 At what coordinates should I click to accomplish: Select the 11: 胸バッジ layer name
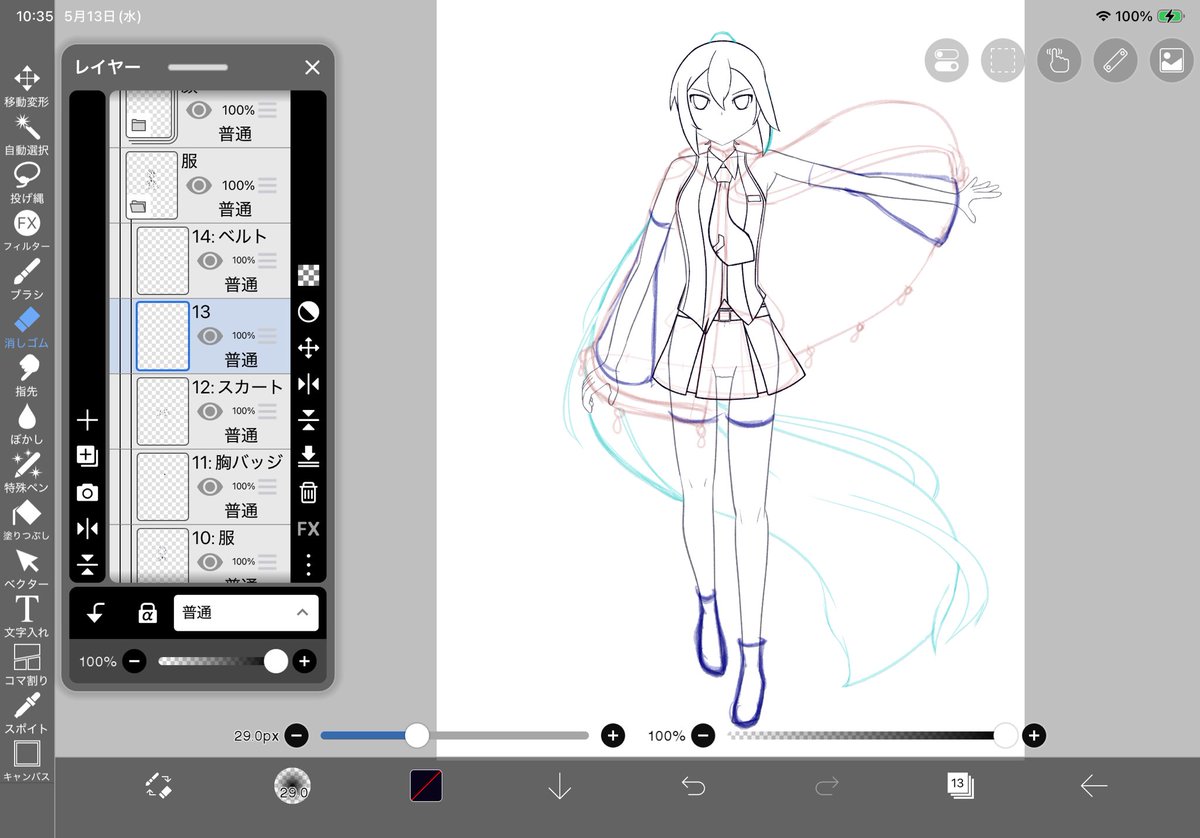tap(238, 462)
